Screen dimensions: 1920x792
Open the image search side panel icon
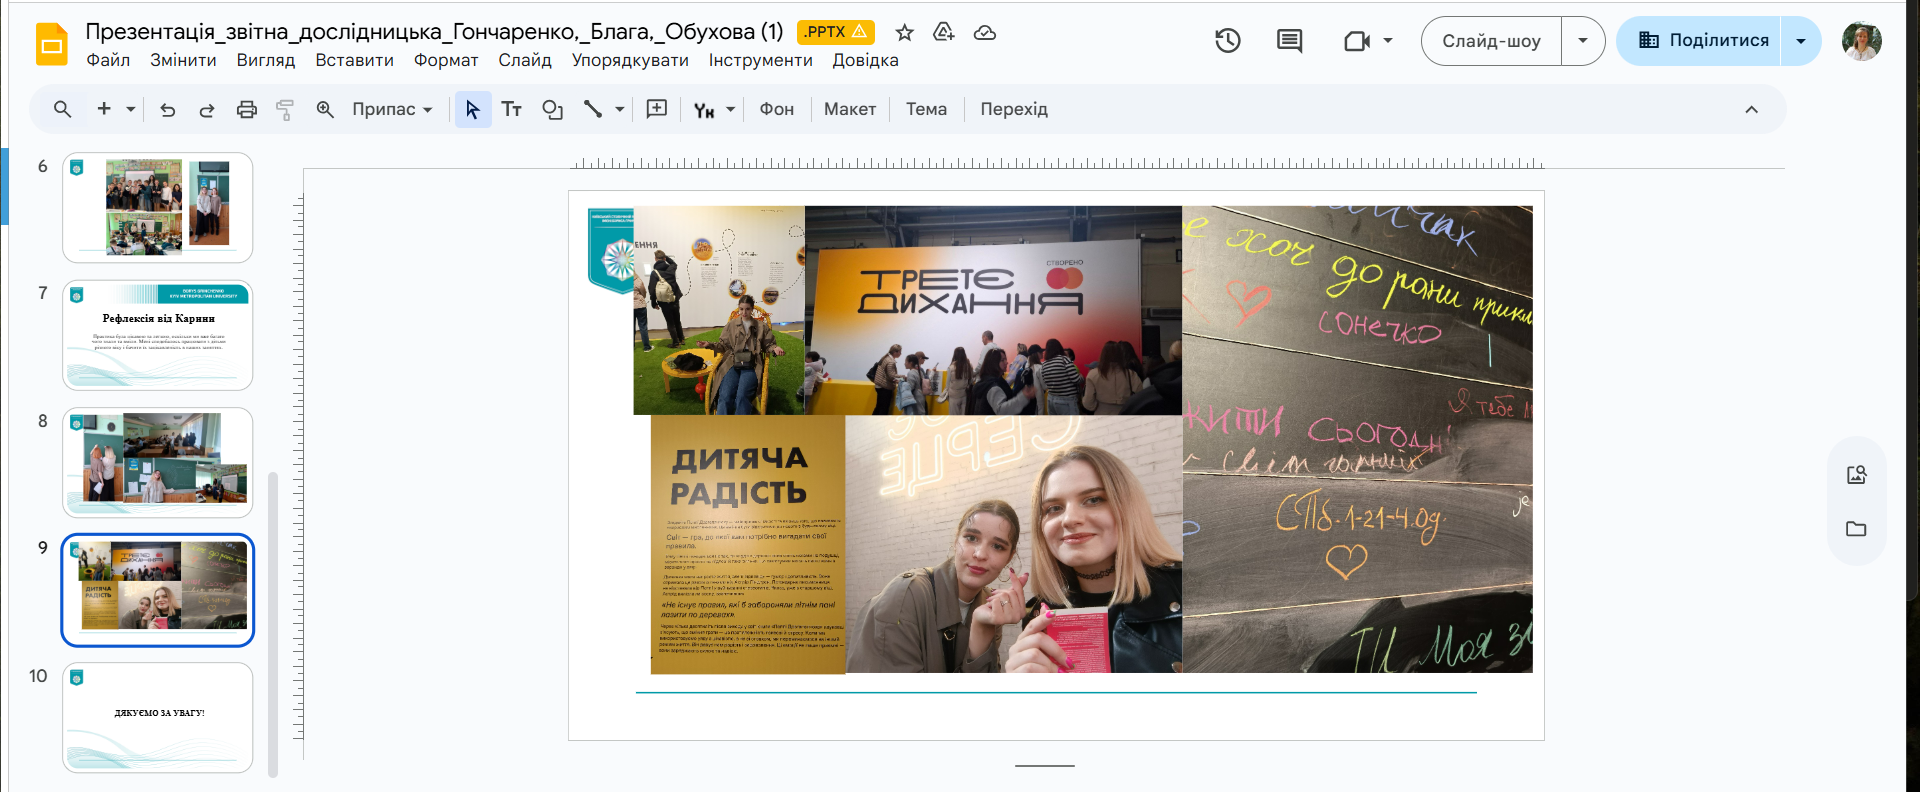(x=1857, y=475)
